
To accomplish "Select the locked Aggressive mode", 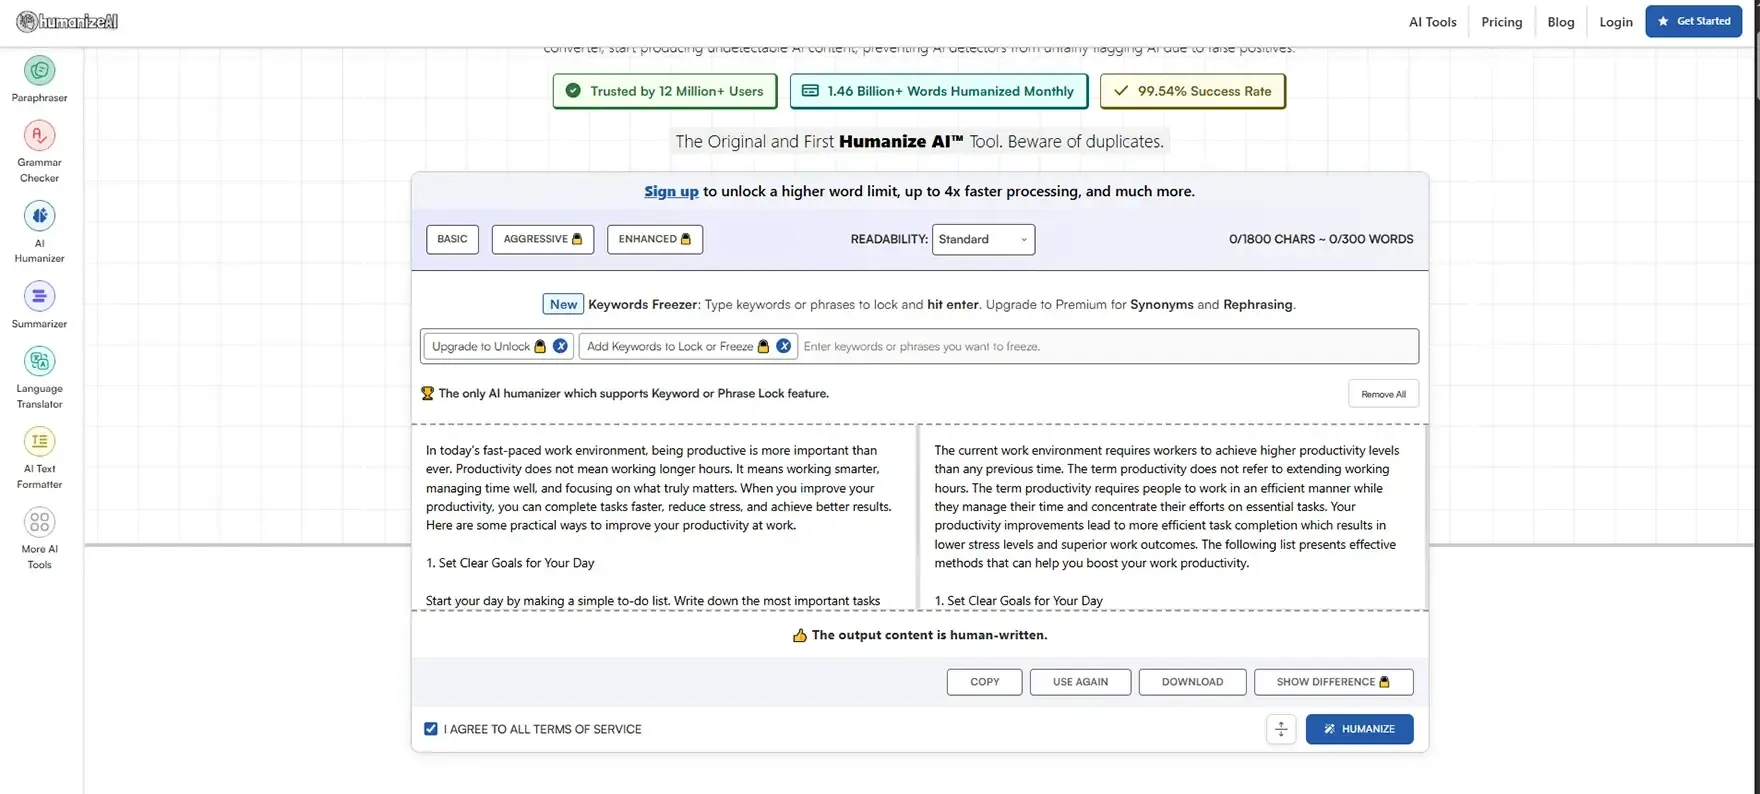I will pos(542,239).
